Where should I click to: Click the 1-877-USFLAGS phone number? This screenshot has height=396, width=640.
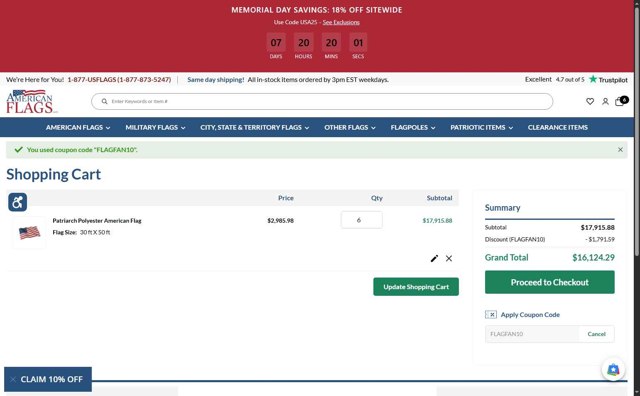(119, 80)
